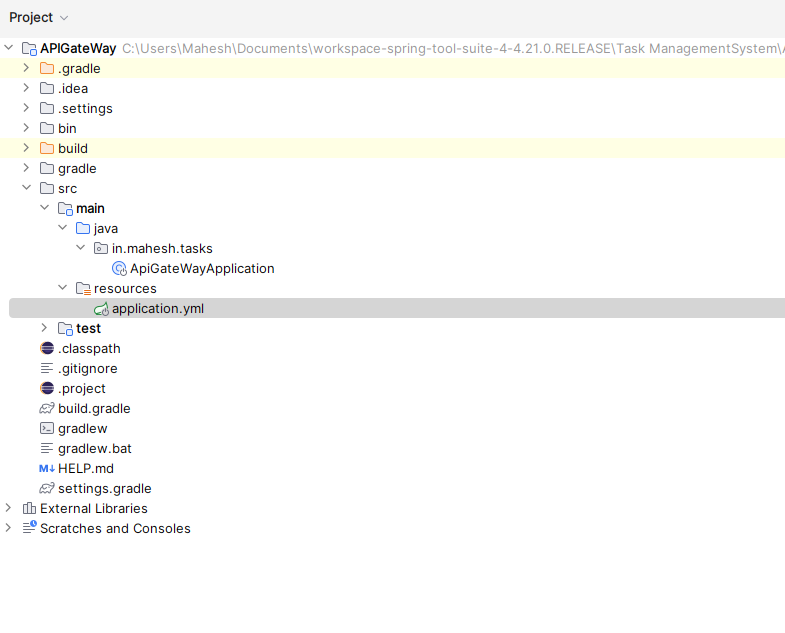Click the External Libraries icon
785x633 pixels.
coord(30,508)
